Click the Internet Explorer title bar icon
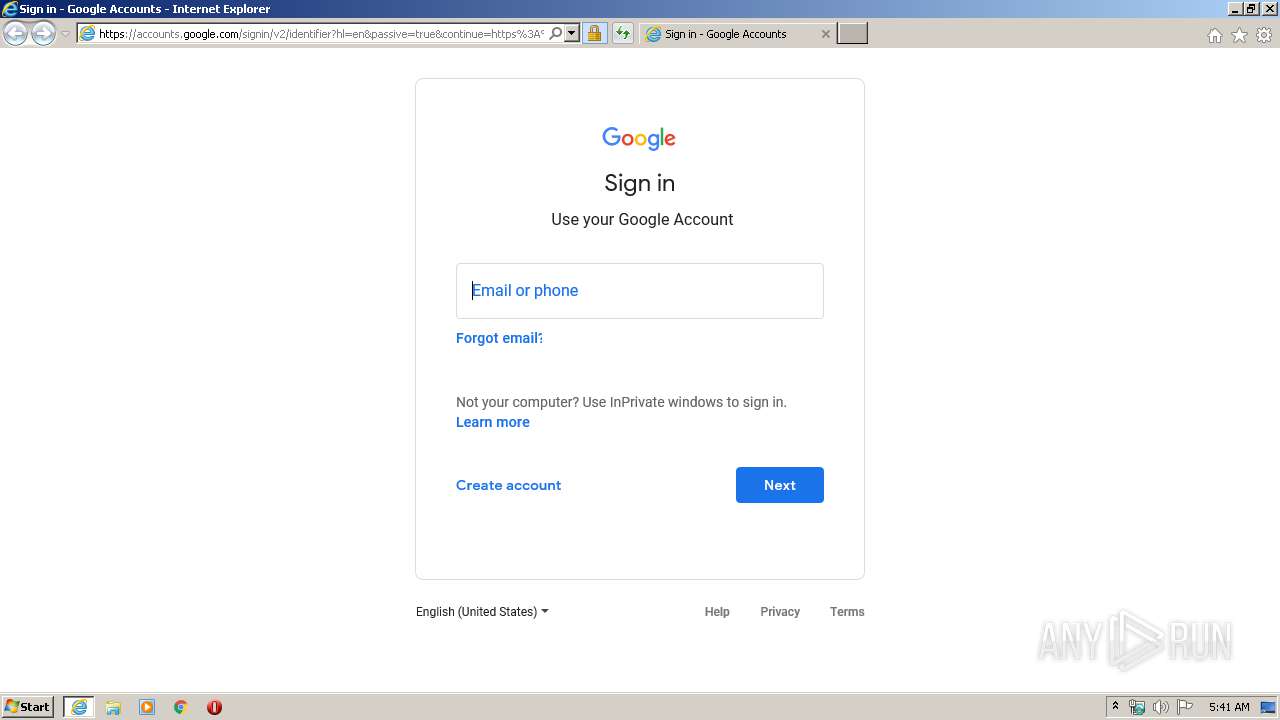The height and width of the screenshot is (720, 1280). (9, 9)
